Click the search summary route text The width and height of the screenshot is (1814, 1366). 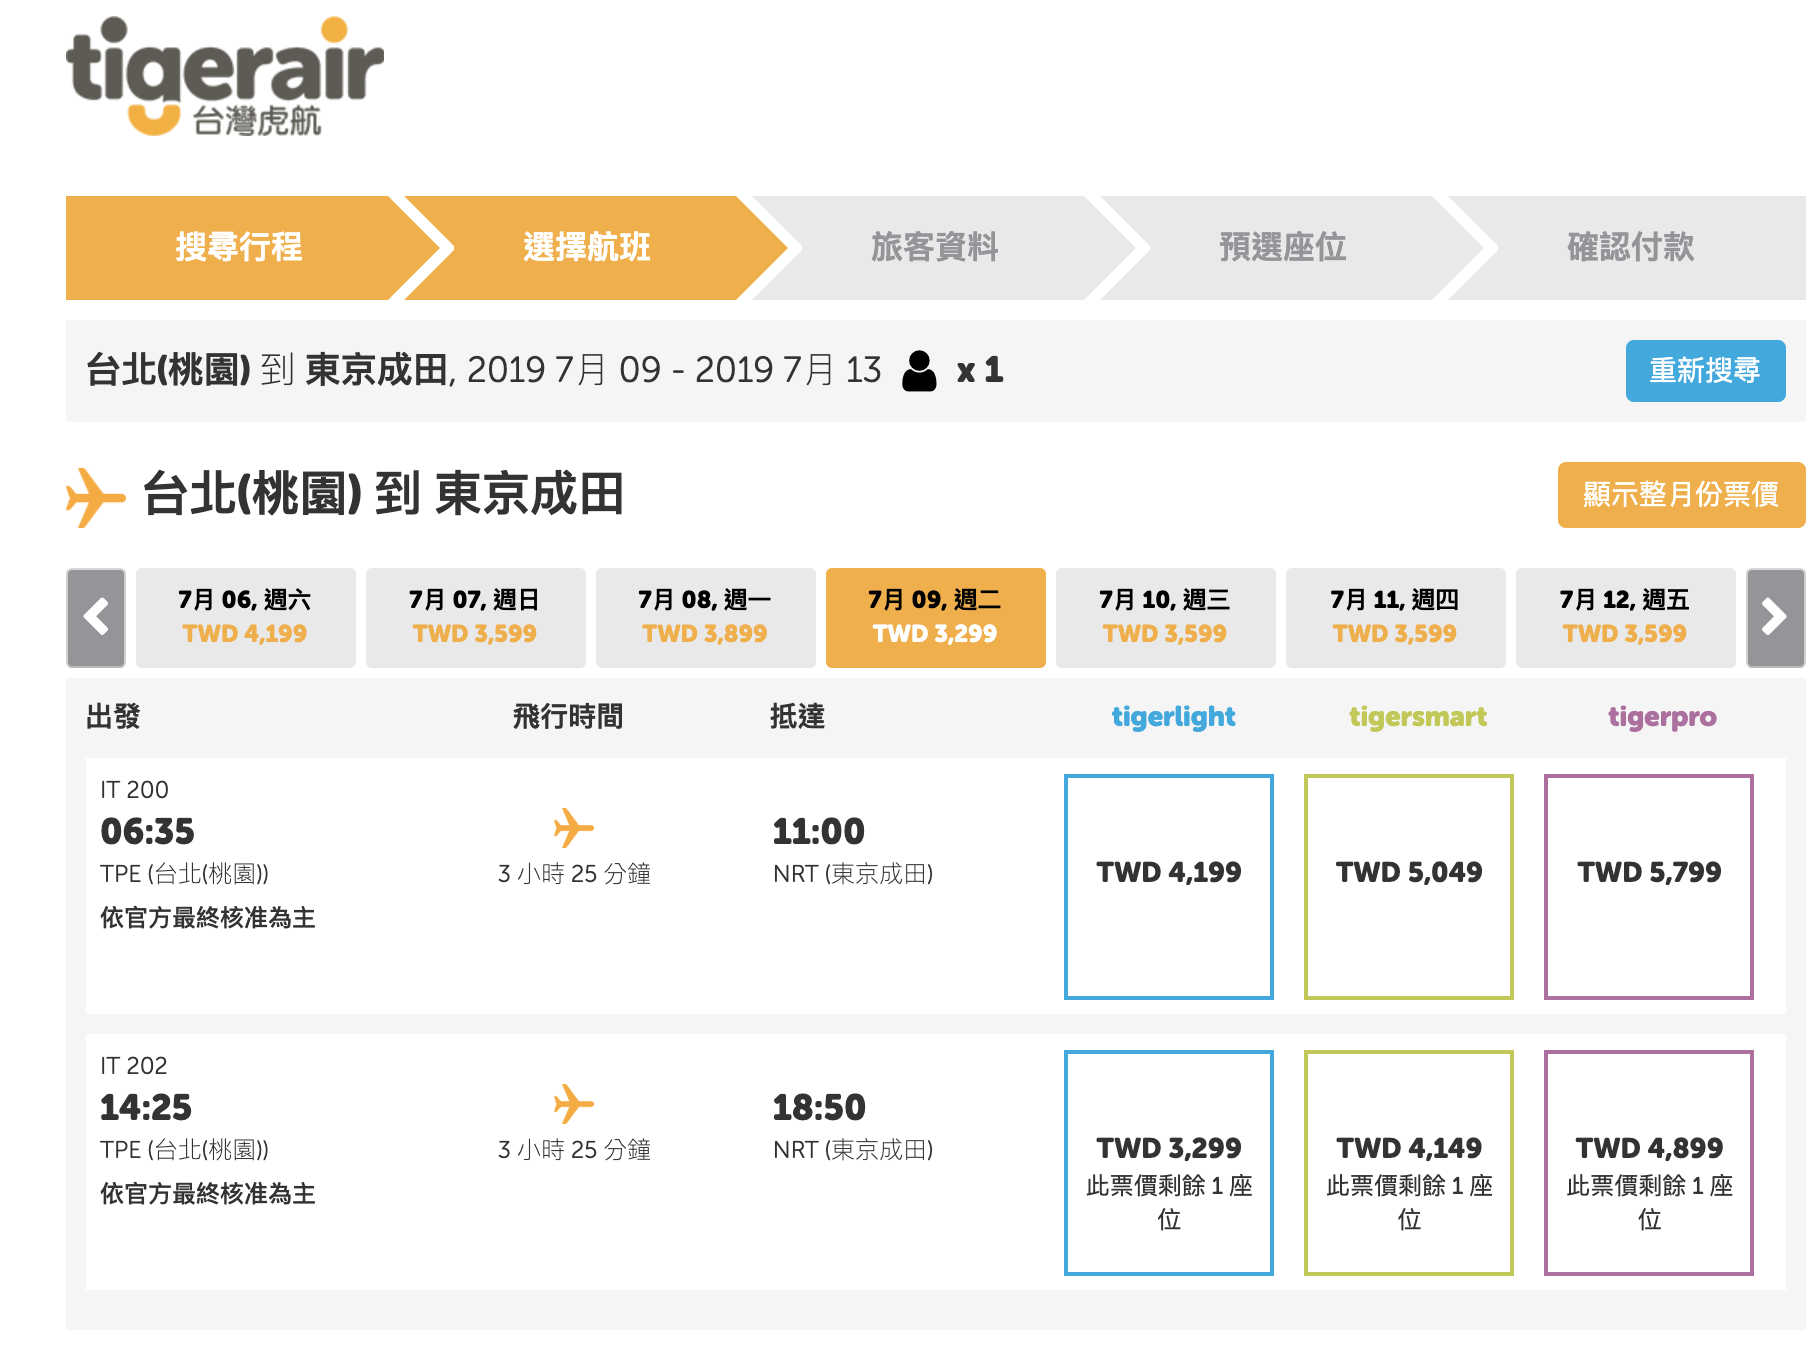484,371
